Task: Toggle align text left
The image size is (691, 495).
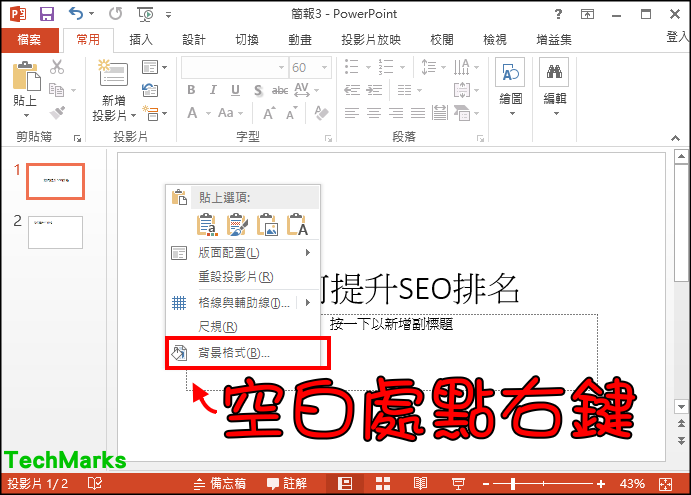Action: [352, 113]
